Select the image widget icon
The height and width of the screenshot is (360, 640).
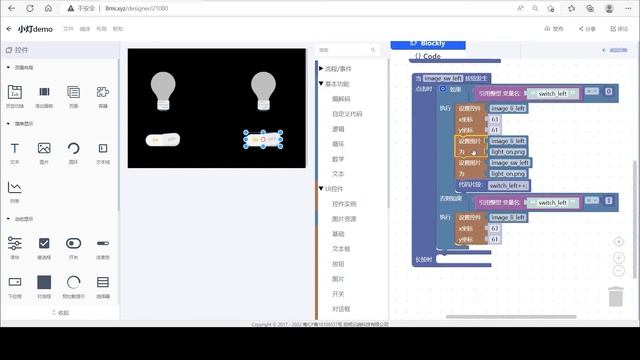click(44, 148)
